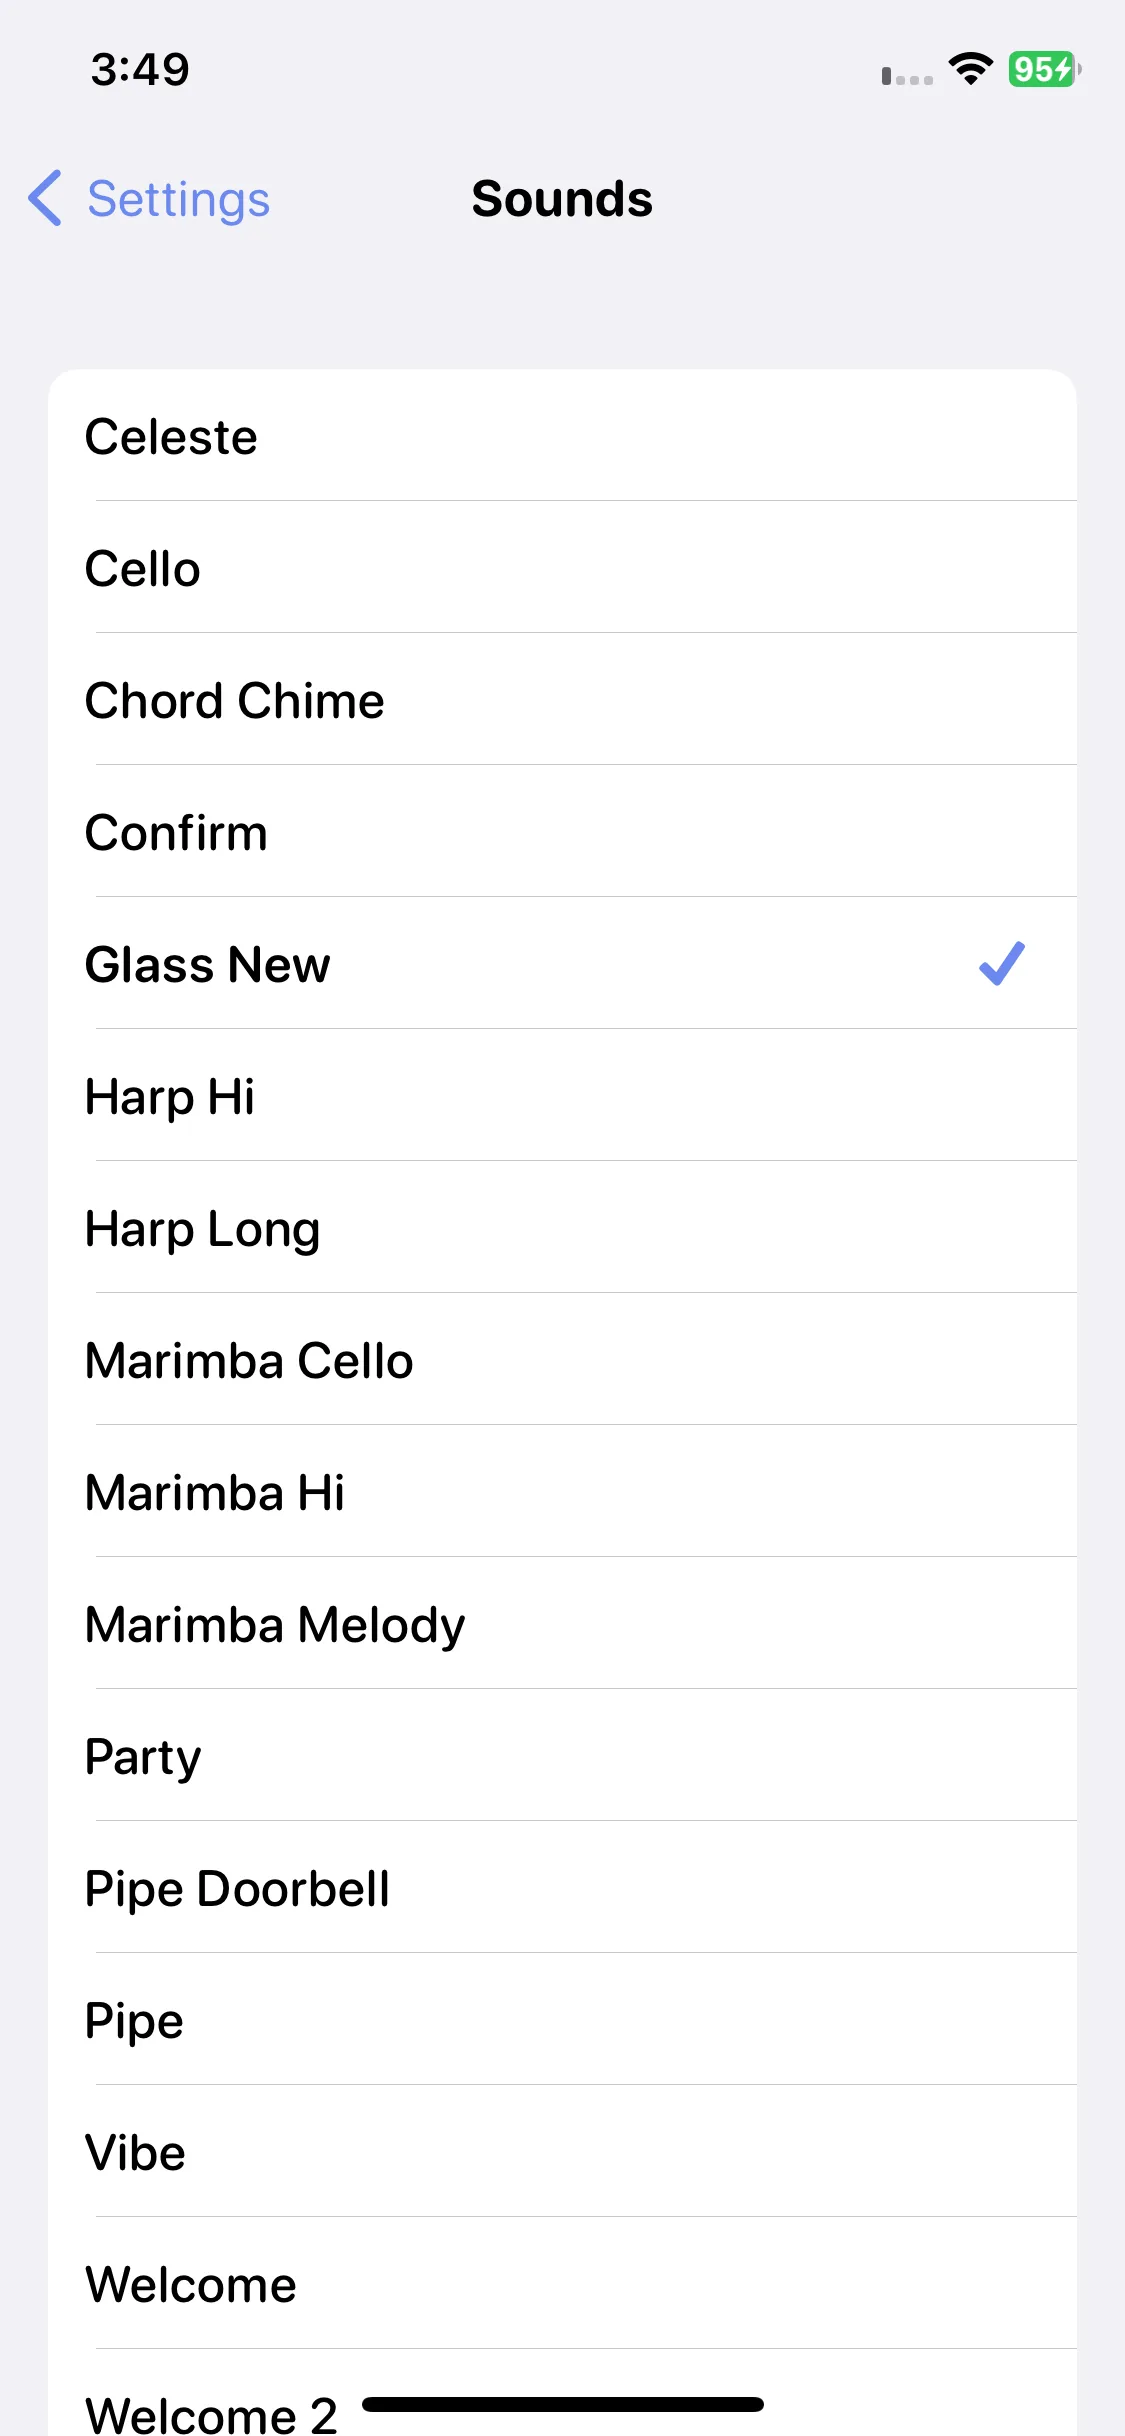Image resolution: width=1125 pixels, height=2436 pixels.
Task: Tap the Wi-Fi status icon
Action: click(x=970, y=69)
